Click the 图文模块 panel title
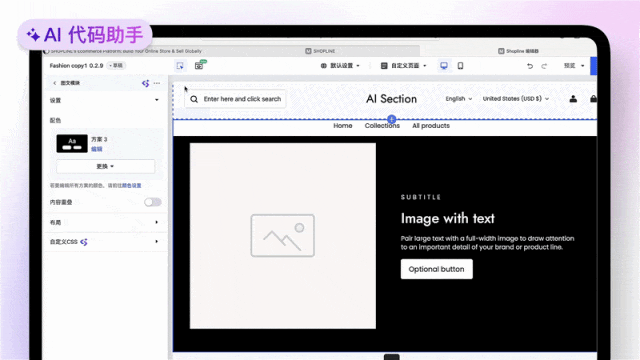Viewport: 640px width, 360px height. coord(70,83)
